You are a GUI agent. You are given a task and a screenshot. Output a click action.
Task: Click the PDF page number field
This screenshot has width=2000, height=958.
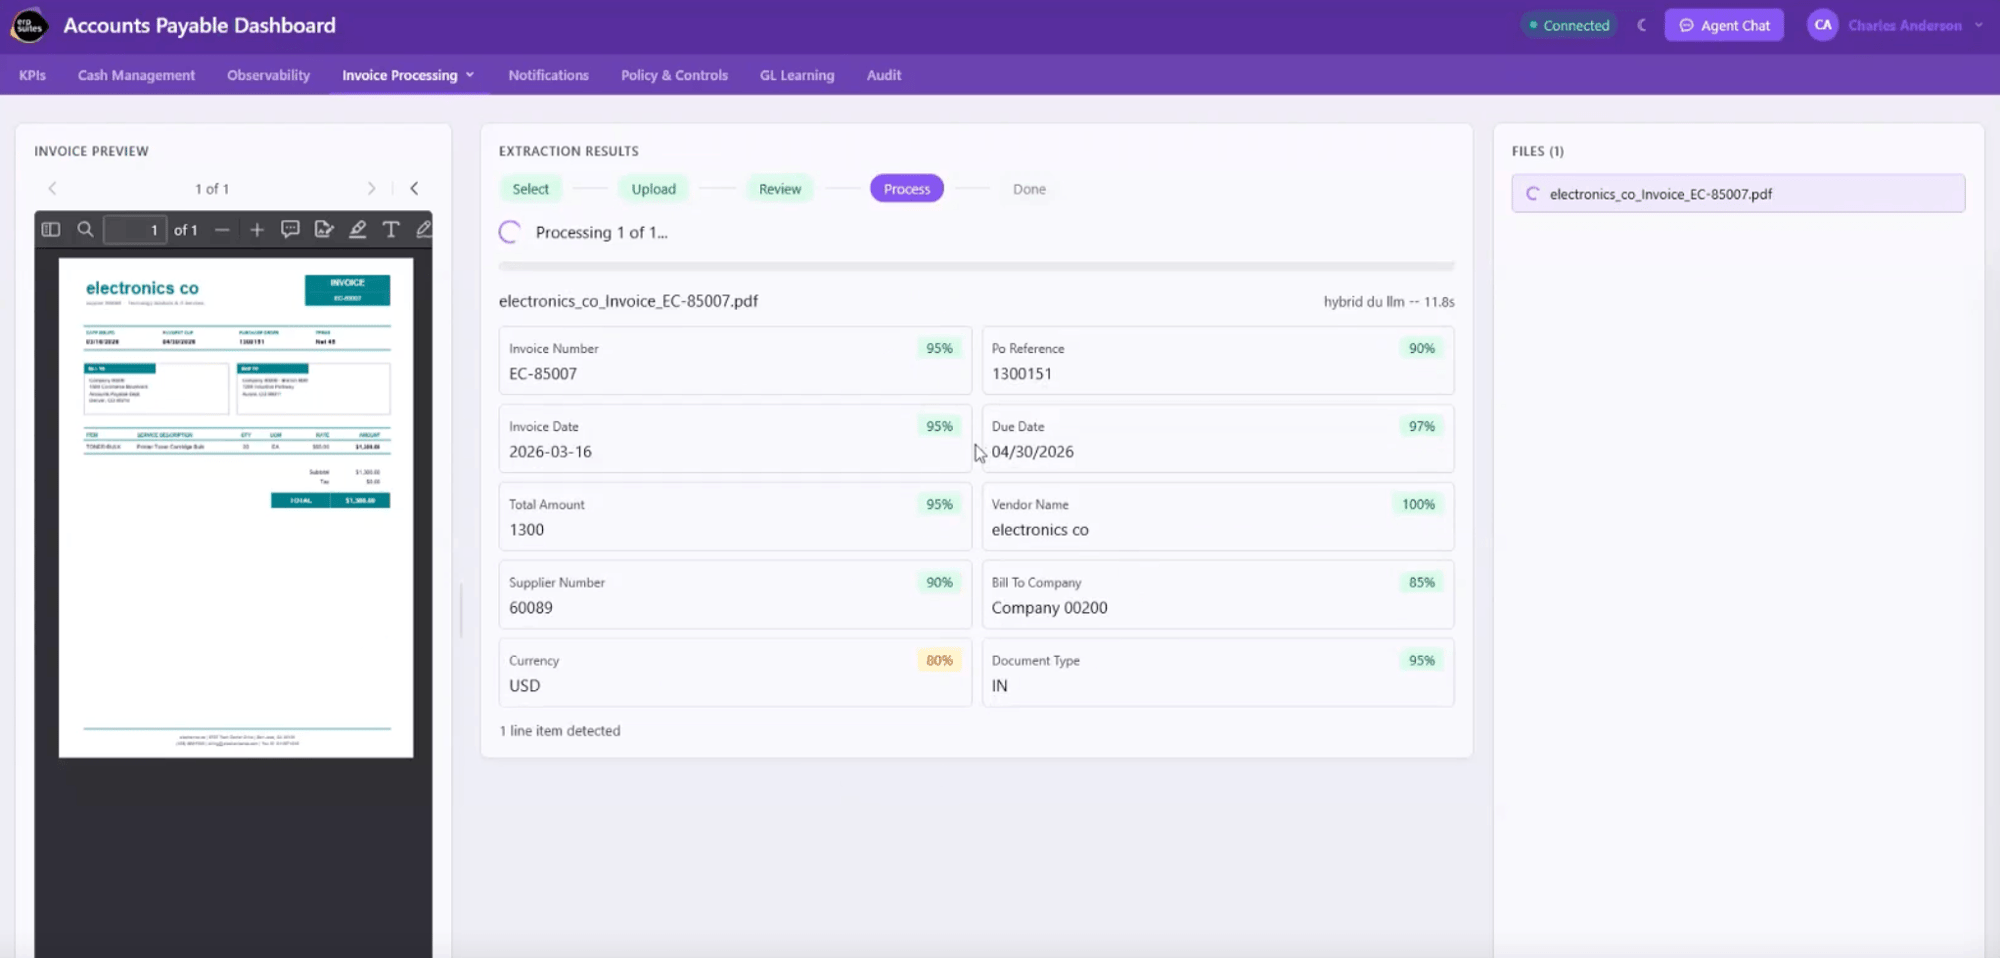[135, 230]
